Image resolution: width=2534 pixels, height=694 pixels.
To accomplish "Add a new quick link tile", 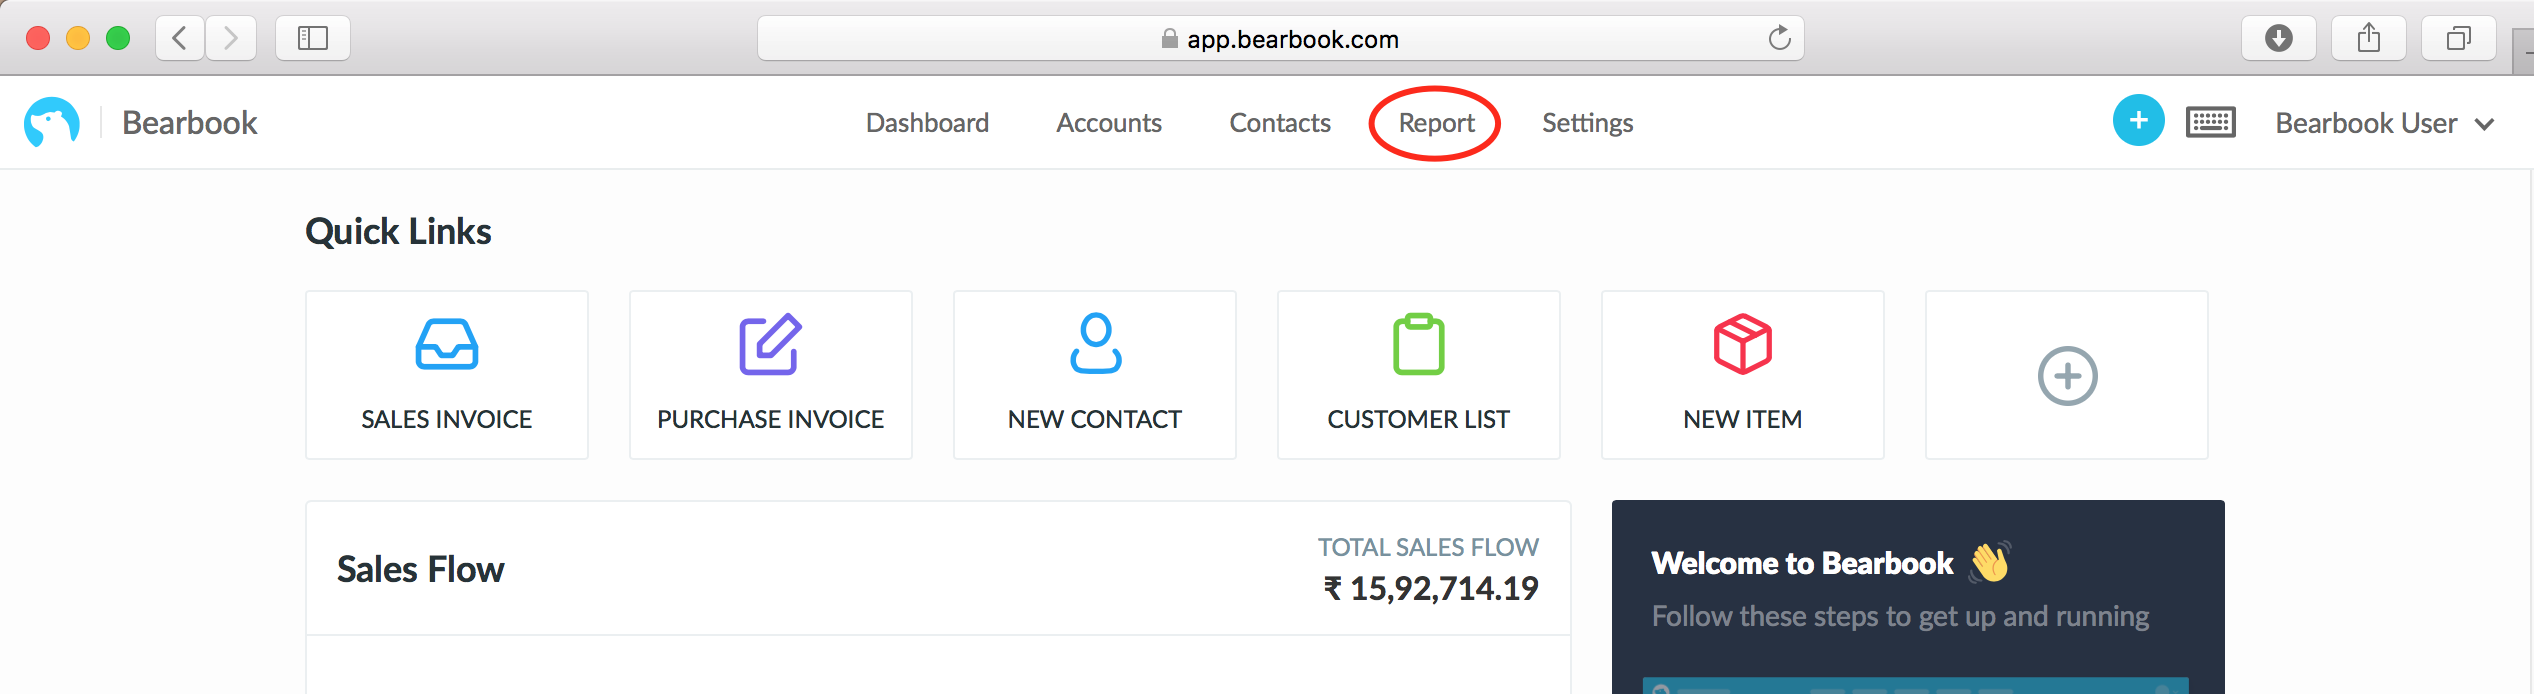I will coord(2067,375).
